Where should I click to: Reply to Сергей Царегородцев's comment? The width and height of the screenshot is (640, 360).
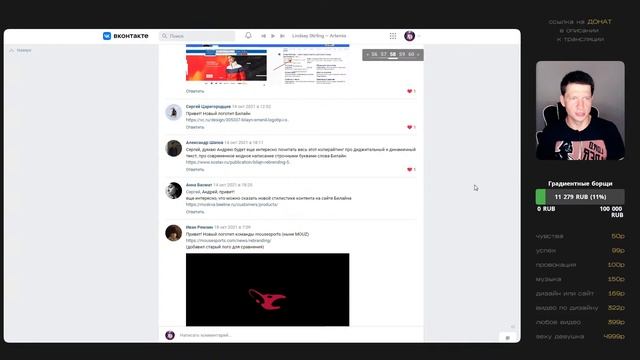(195, 127)
